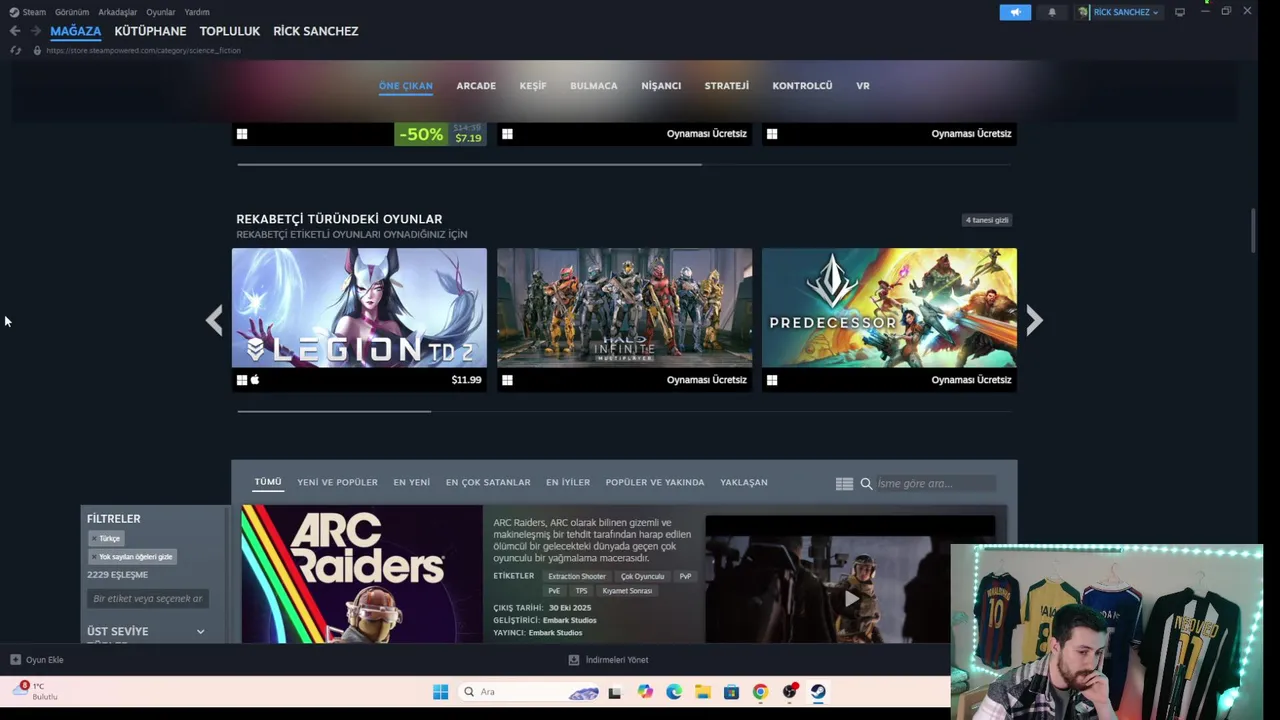
Task: Switch to the Yeni ve Popüler tab
Action: 337,482
